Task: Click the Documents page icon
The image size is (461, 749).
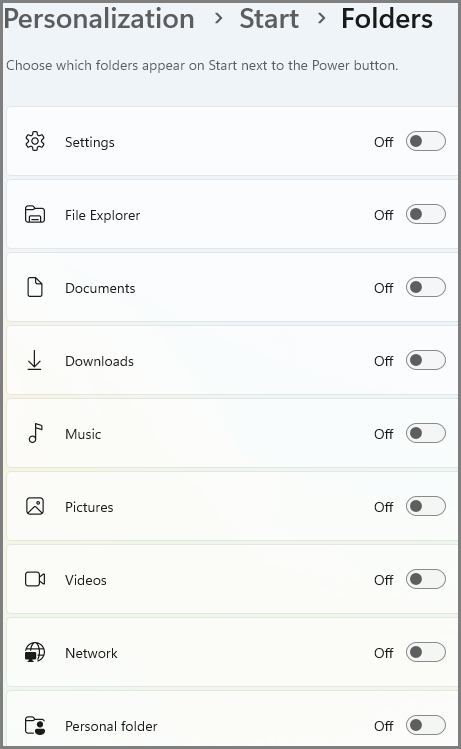Action: [35, 287]
